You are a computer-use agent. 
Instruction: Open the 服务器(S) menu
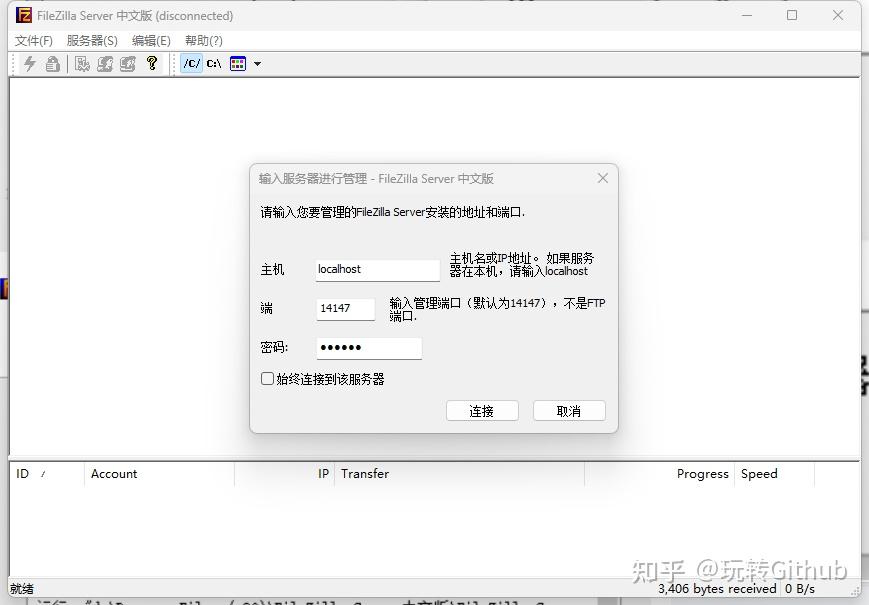click(92, 40)
